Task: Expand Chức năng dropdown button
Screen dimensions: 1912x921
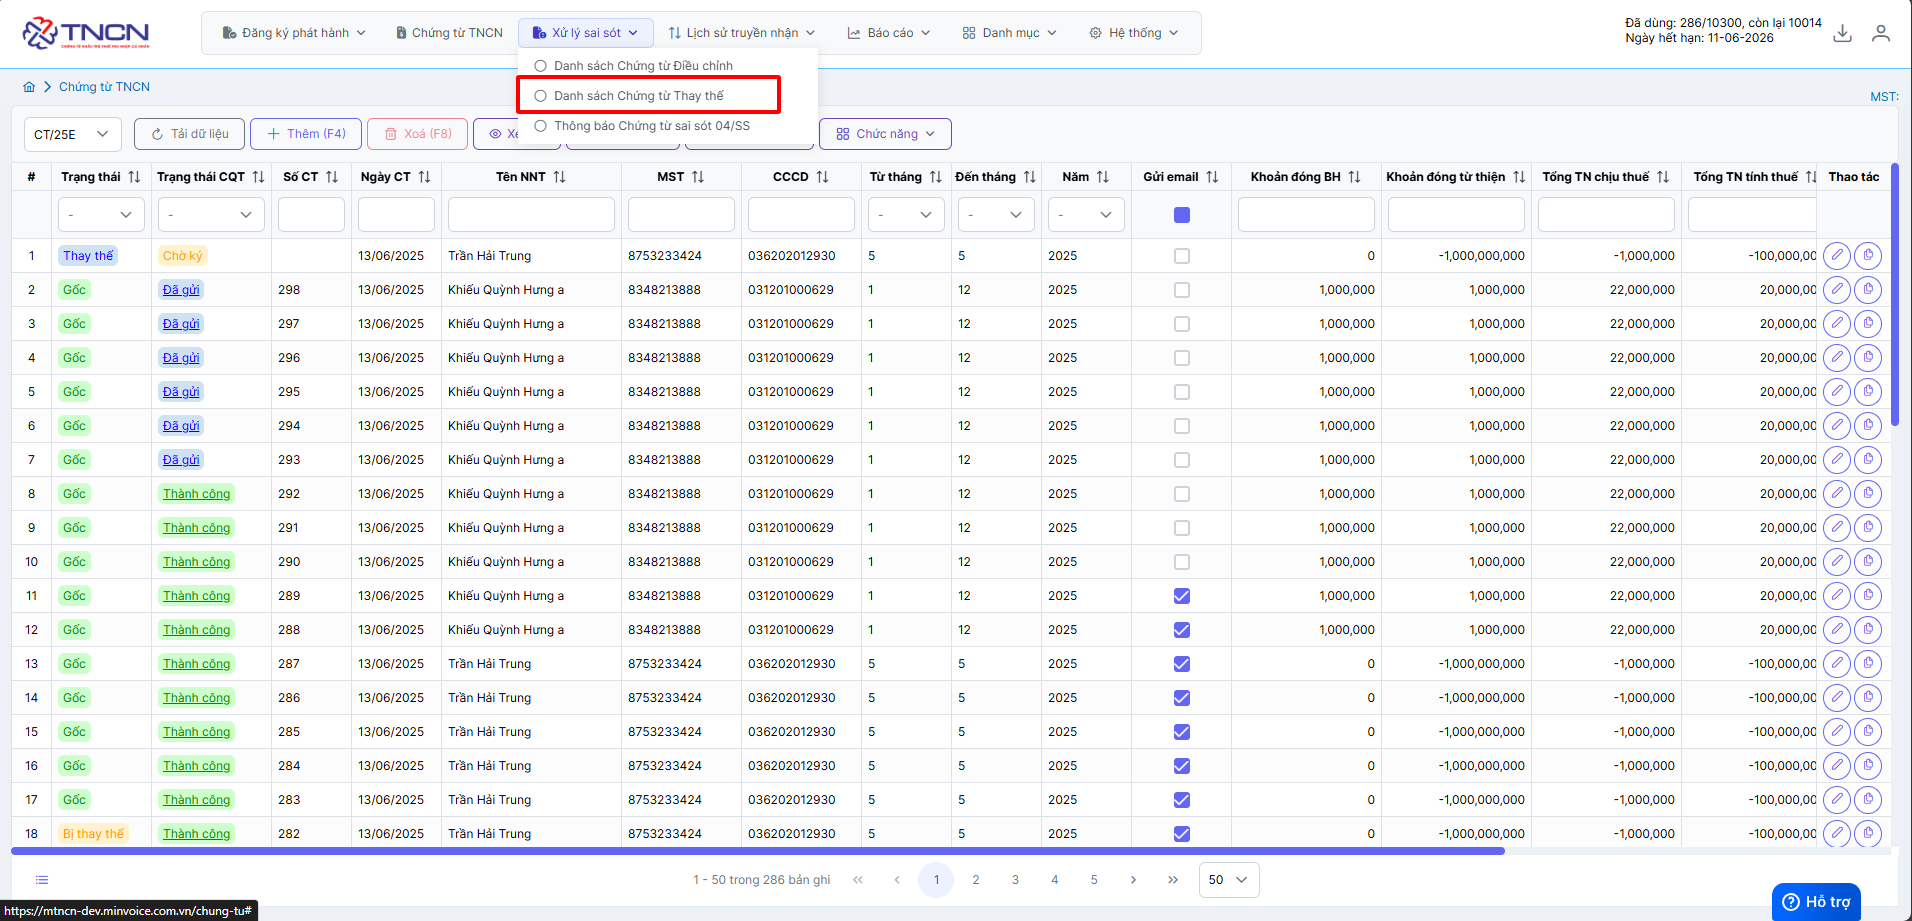Action: click(x=885, y=134)
